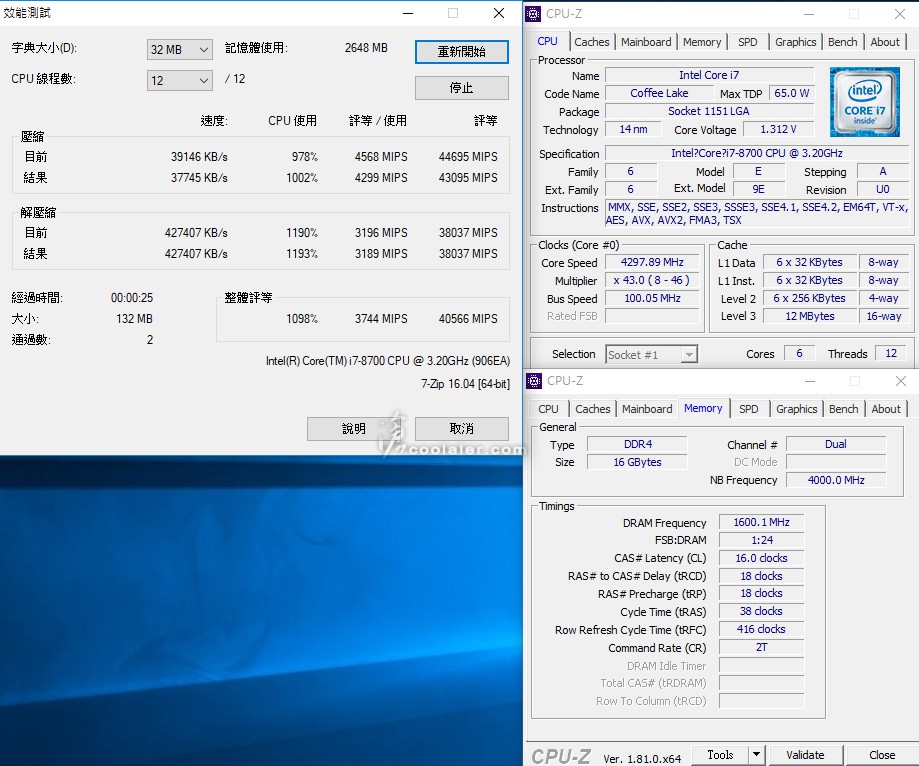The height and width of the screenshot is (766, 919).
Task: Click the Max TDP value 65.0 W
Action: 791,93
